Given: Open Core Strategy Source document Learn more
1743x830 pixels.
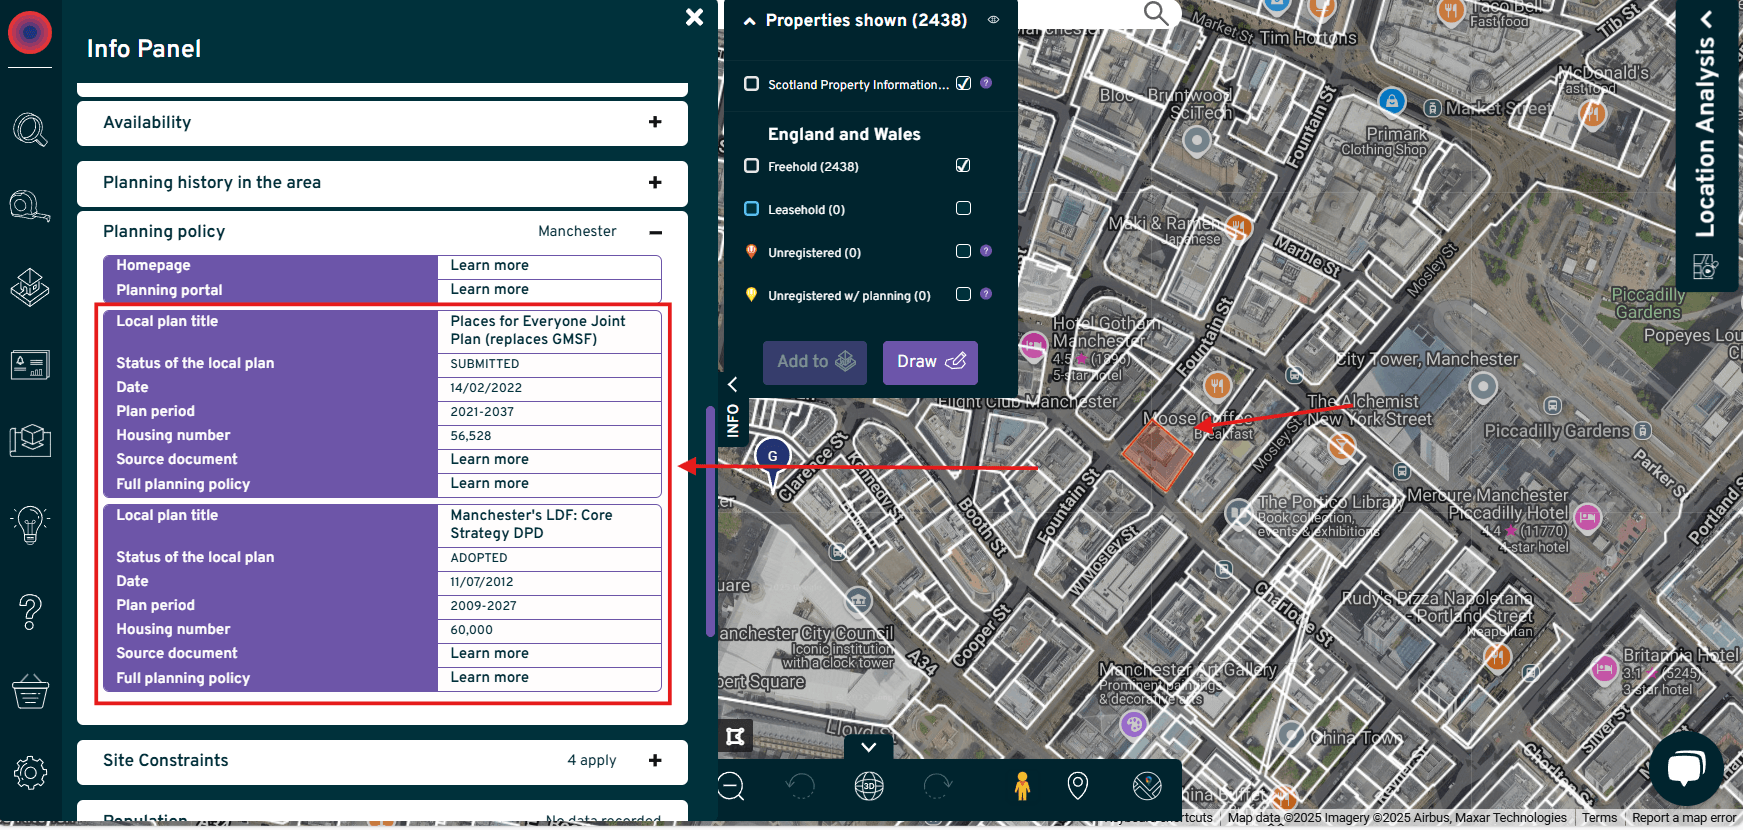Looking at the screenshot, I should pyautogui.click(x=489, y=653).
